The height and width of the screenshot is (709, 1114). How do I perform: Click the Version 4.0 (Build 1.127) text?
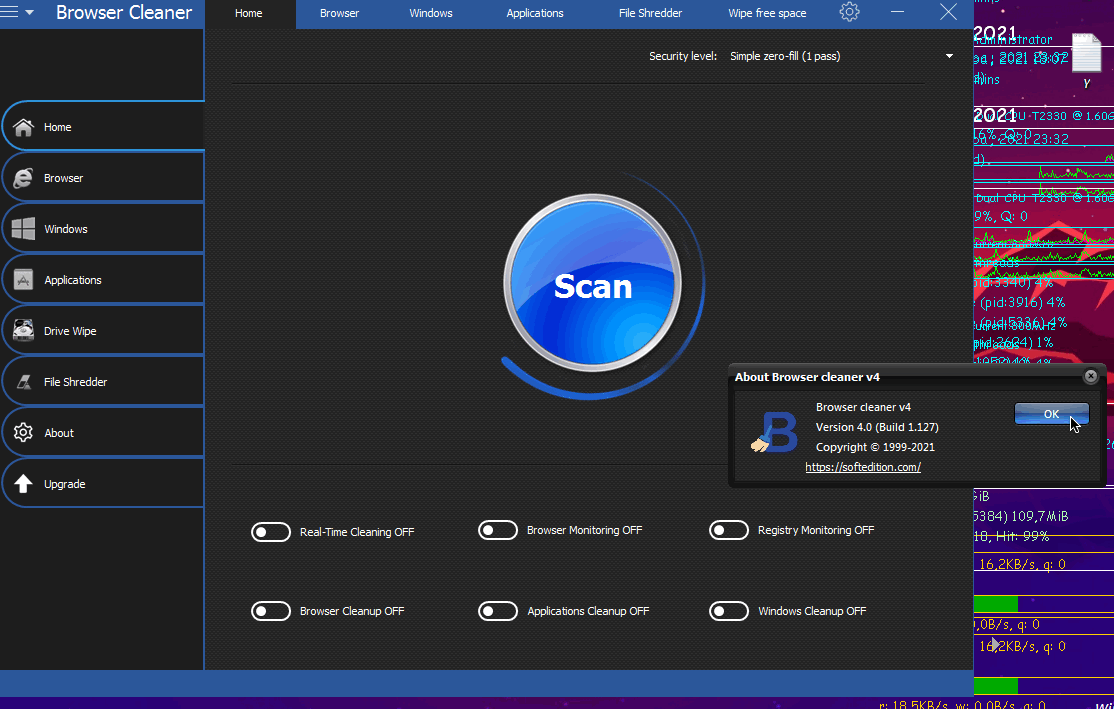click(x=877, y=427)
